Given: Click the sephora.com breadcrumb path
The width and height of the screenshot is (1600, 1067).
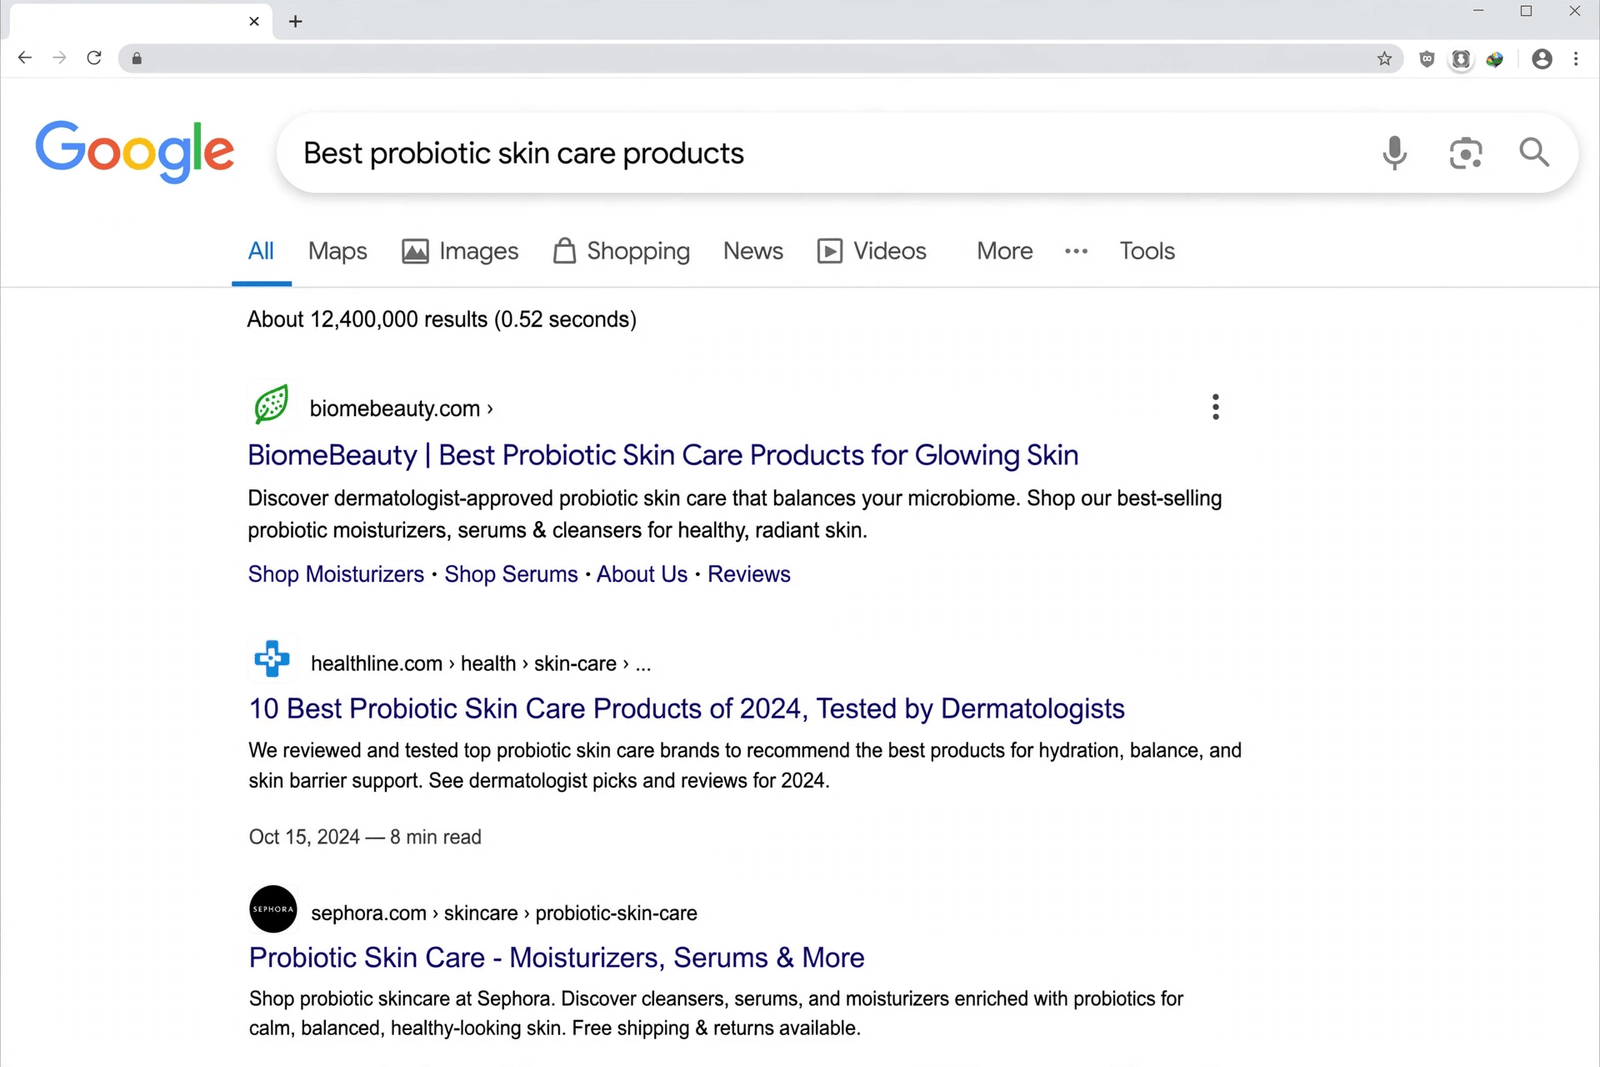Looking at the screenshot, I should [x=504, y=913].
